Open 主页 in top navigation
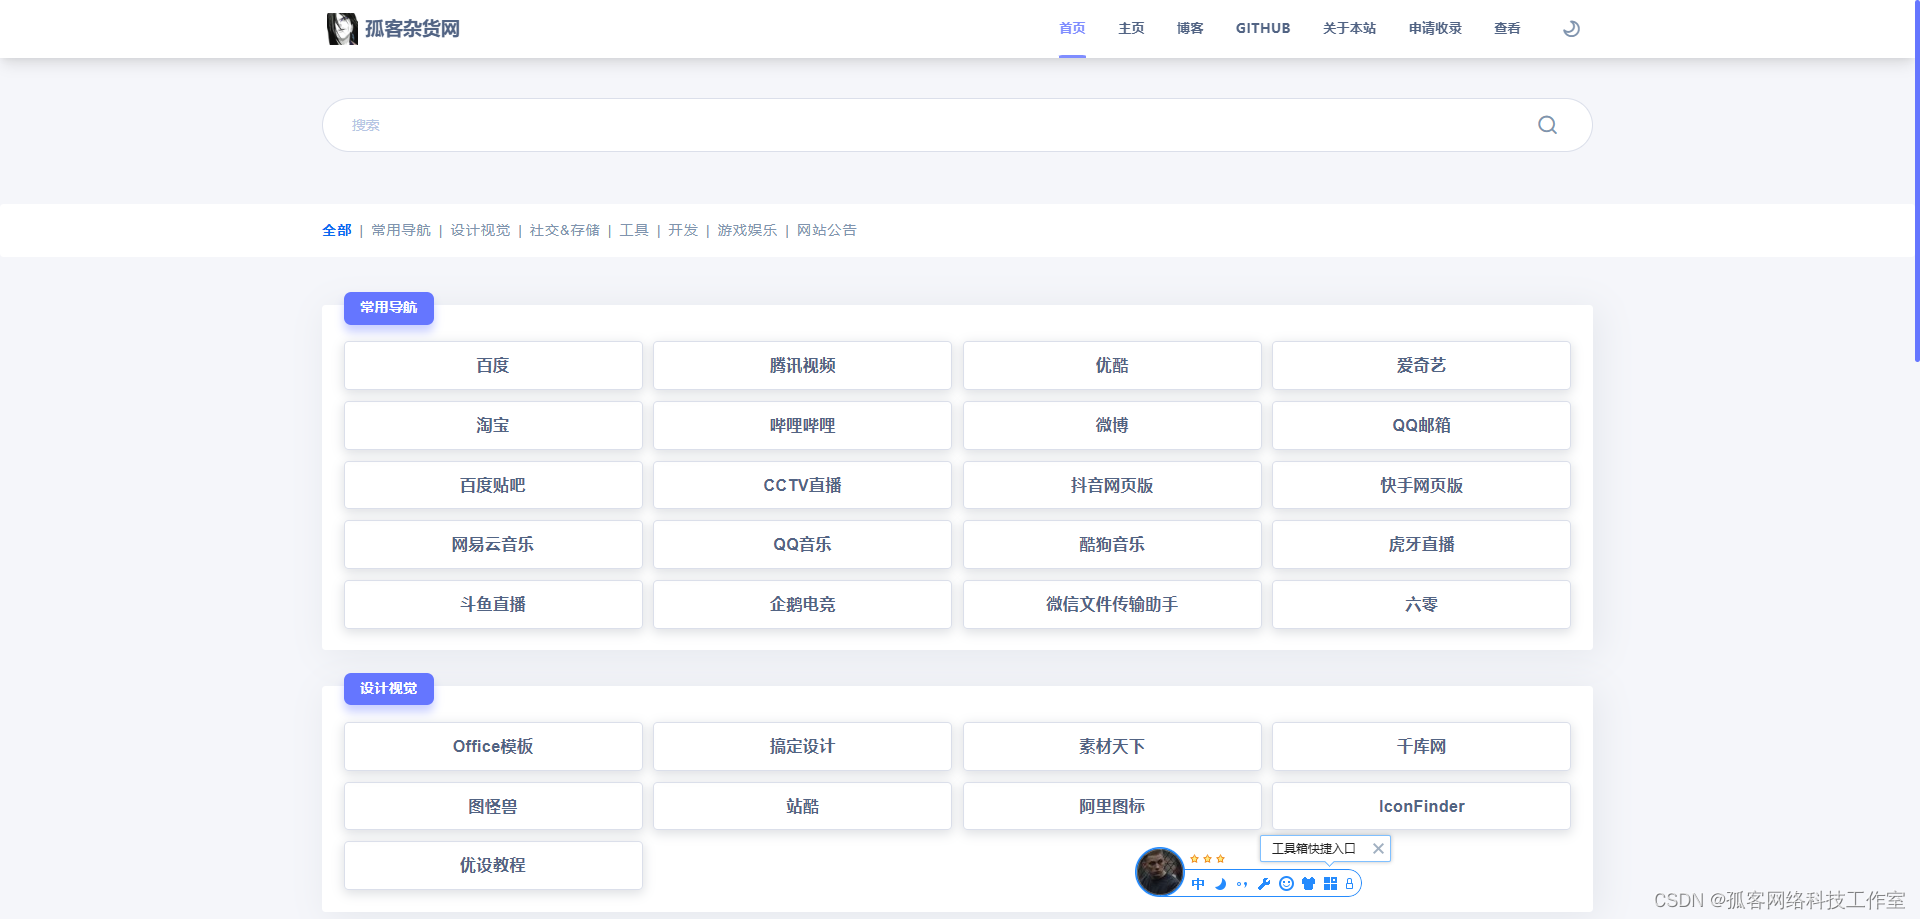 point(1131,29)
